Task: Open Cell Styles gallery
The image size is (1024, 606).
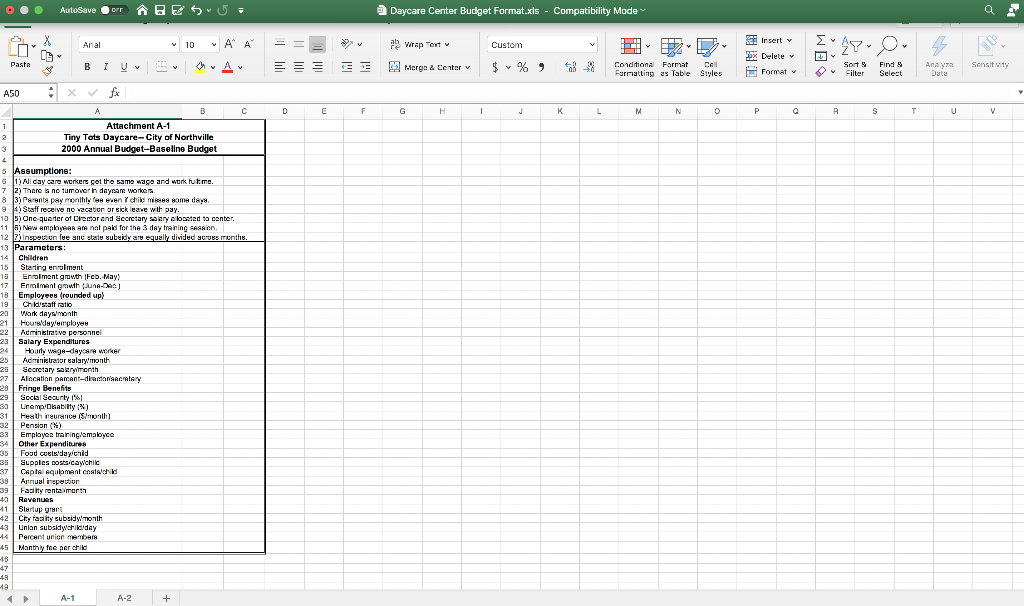Action: [711, 56]
